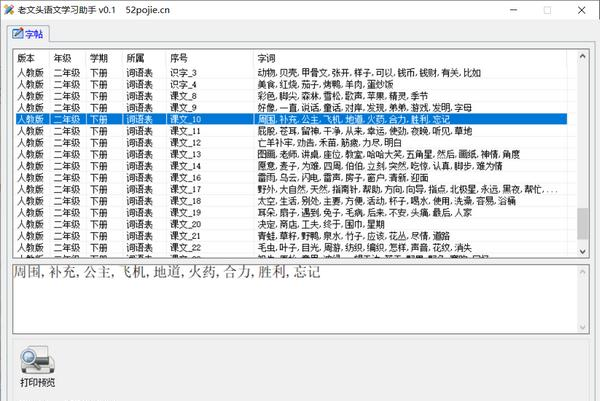
Task: Select the 课文_21 row
Action: (291, 236)
